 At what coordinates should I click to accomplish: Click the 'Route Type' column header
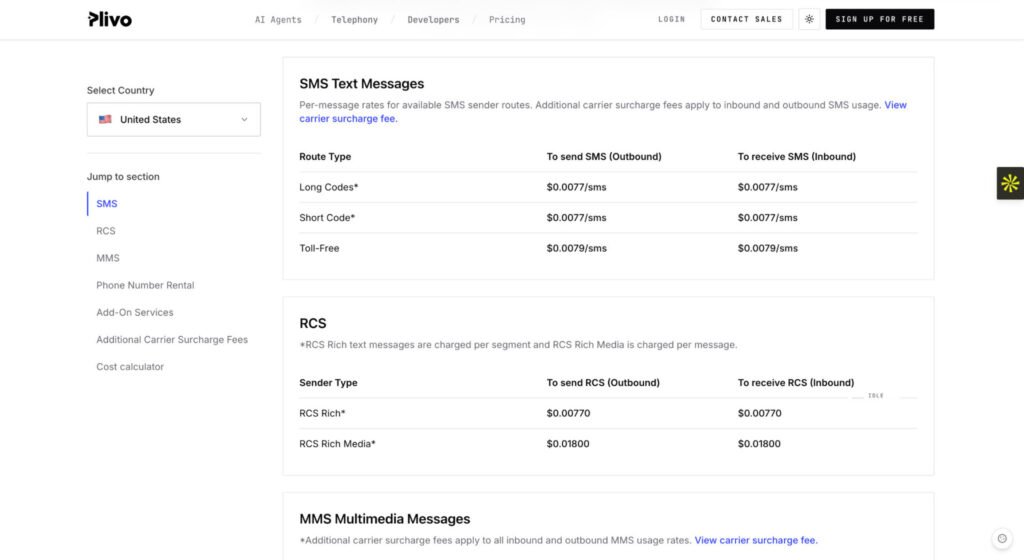325,157
